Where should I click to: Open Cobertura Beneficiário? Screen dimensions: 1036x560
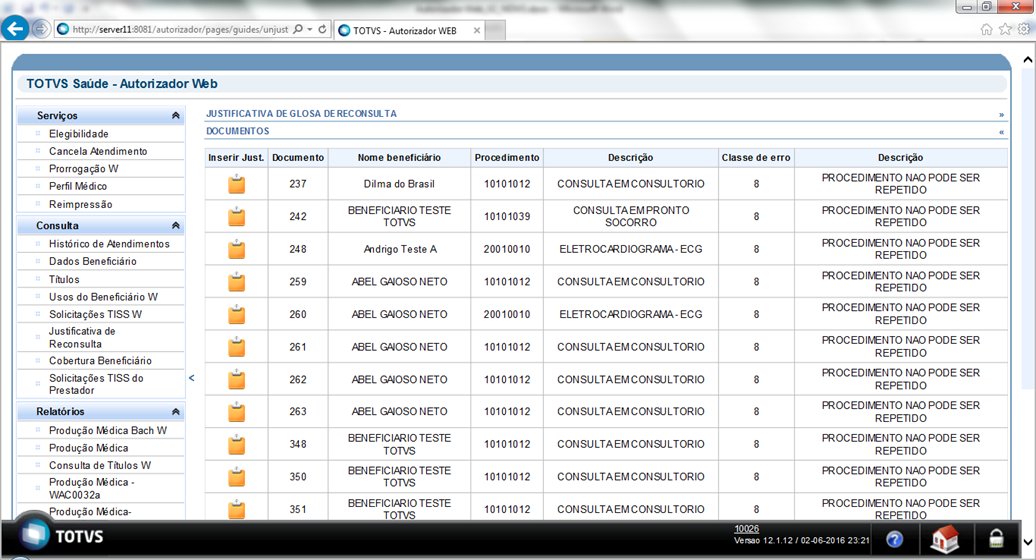click(x=100, y=361)
